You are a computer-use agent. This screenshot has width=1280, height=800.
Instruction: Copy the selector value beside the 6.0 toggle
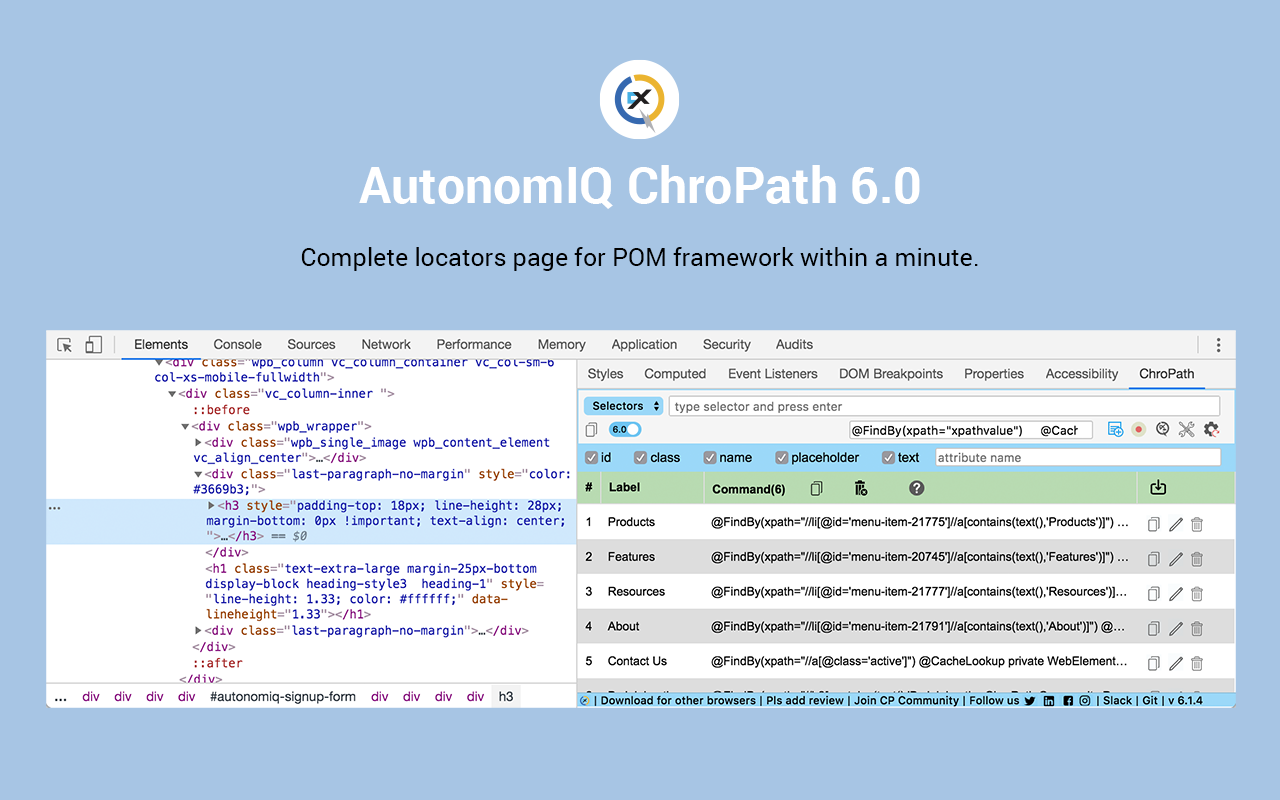coord(591,430)
